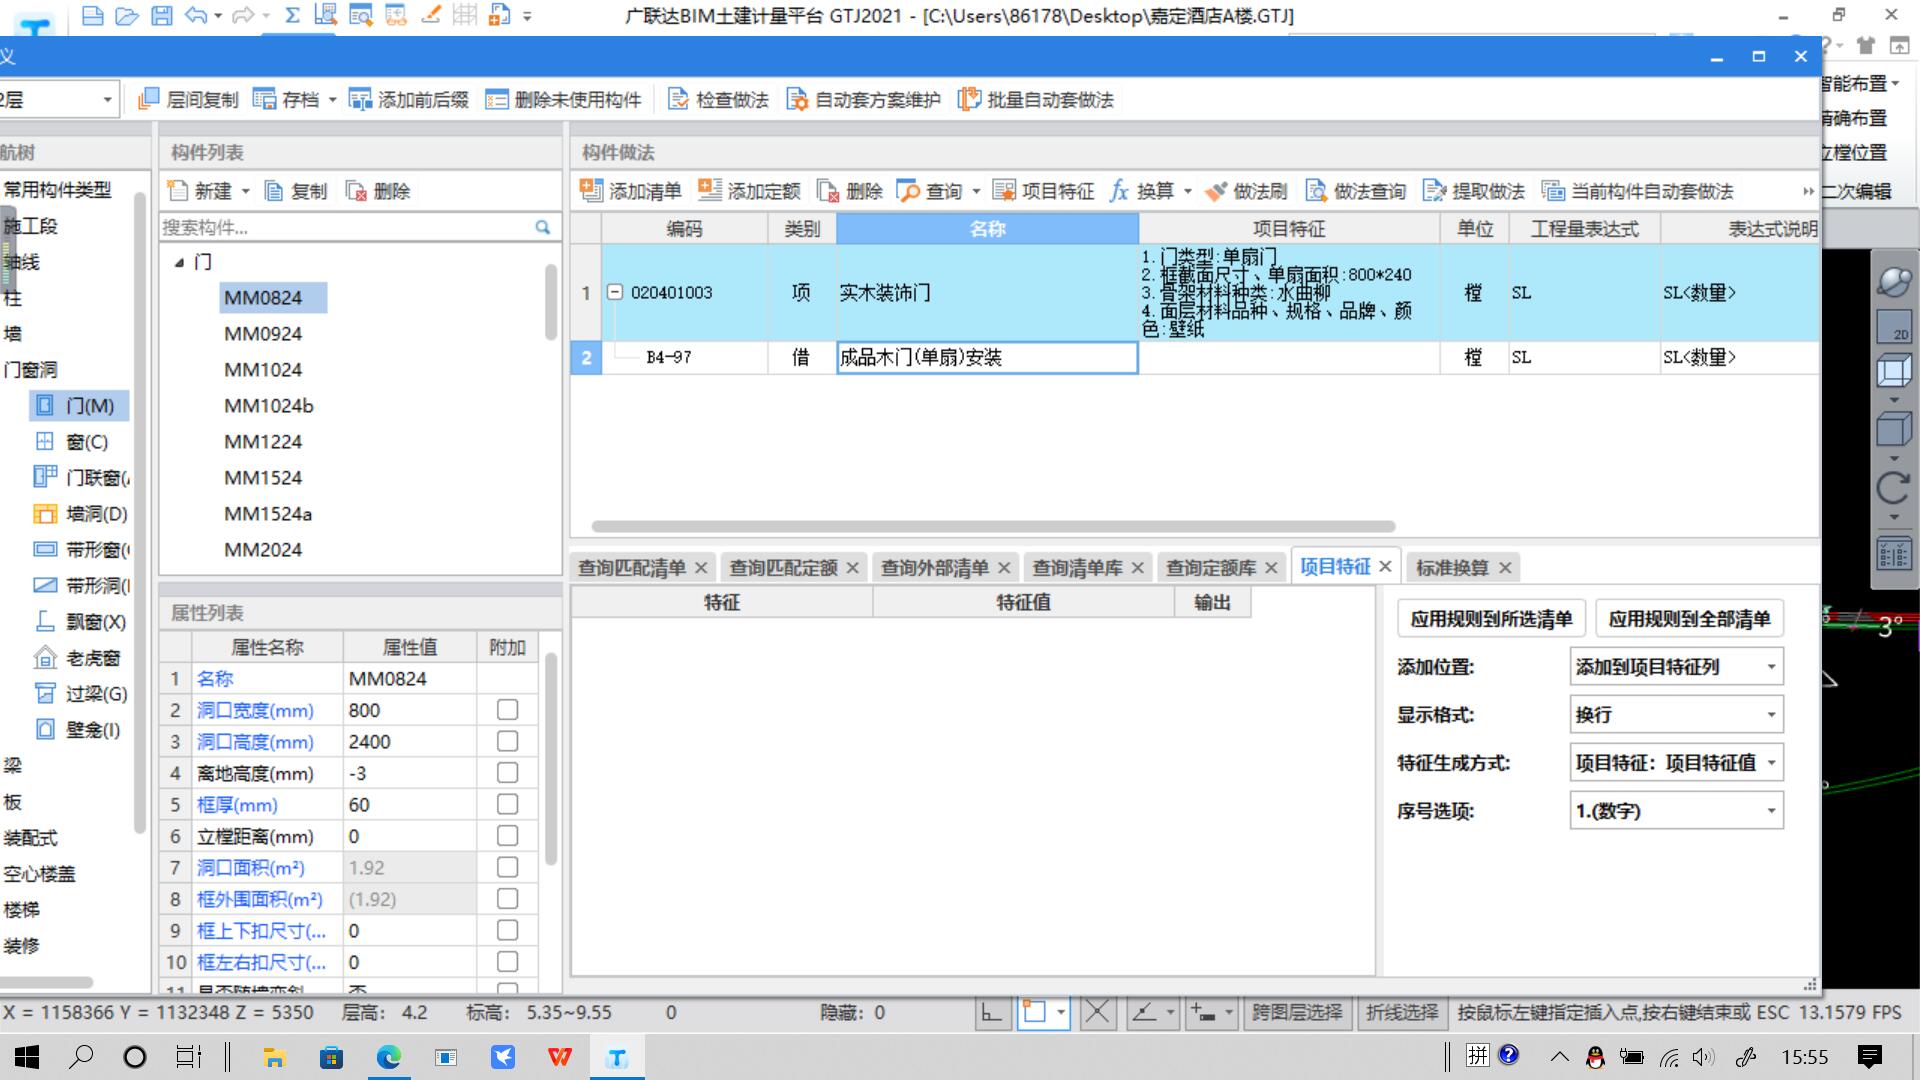The width and height of the screenshot is (1920, 1080).
Task: Click 复制 in the component list toolbar
Action: click(x=296, y=191)
